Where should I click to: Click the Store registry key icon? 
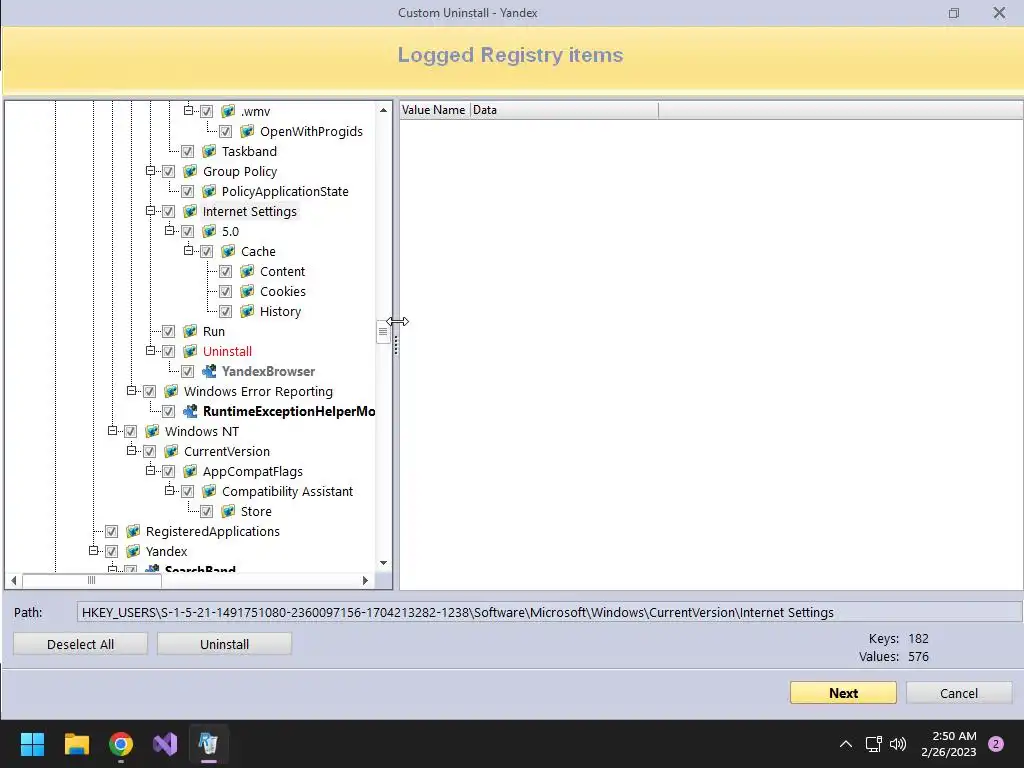228,511
